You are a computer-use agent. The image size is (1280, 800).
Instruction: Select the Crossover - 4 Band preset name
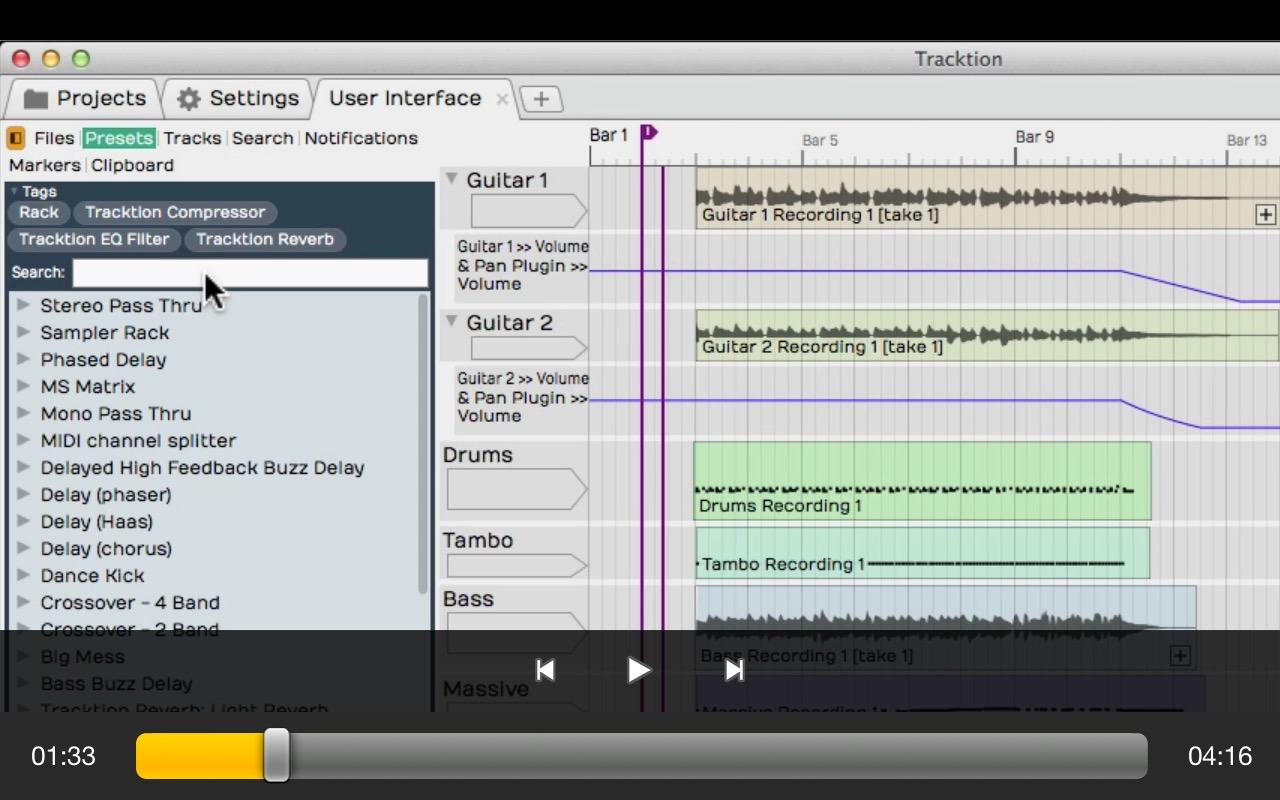[130, 602]
